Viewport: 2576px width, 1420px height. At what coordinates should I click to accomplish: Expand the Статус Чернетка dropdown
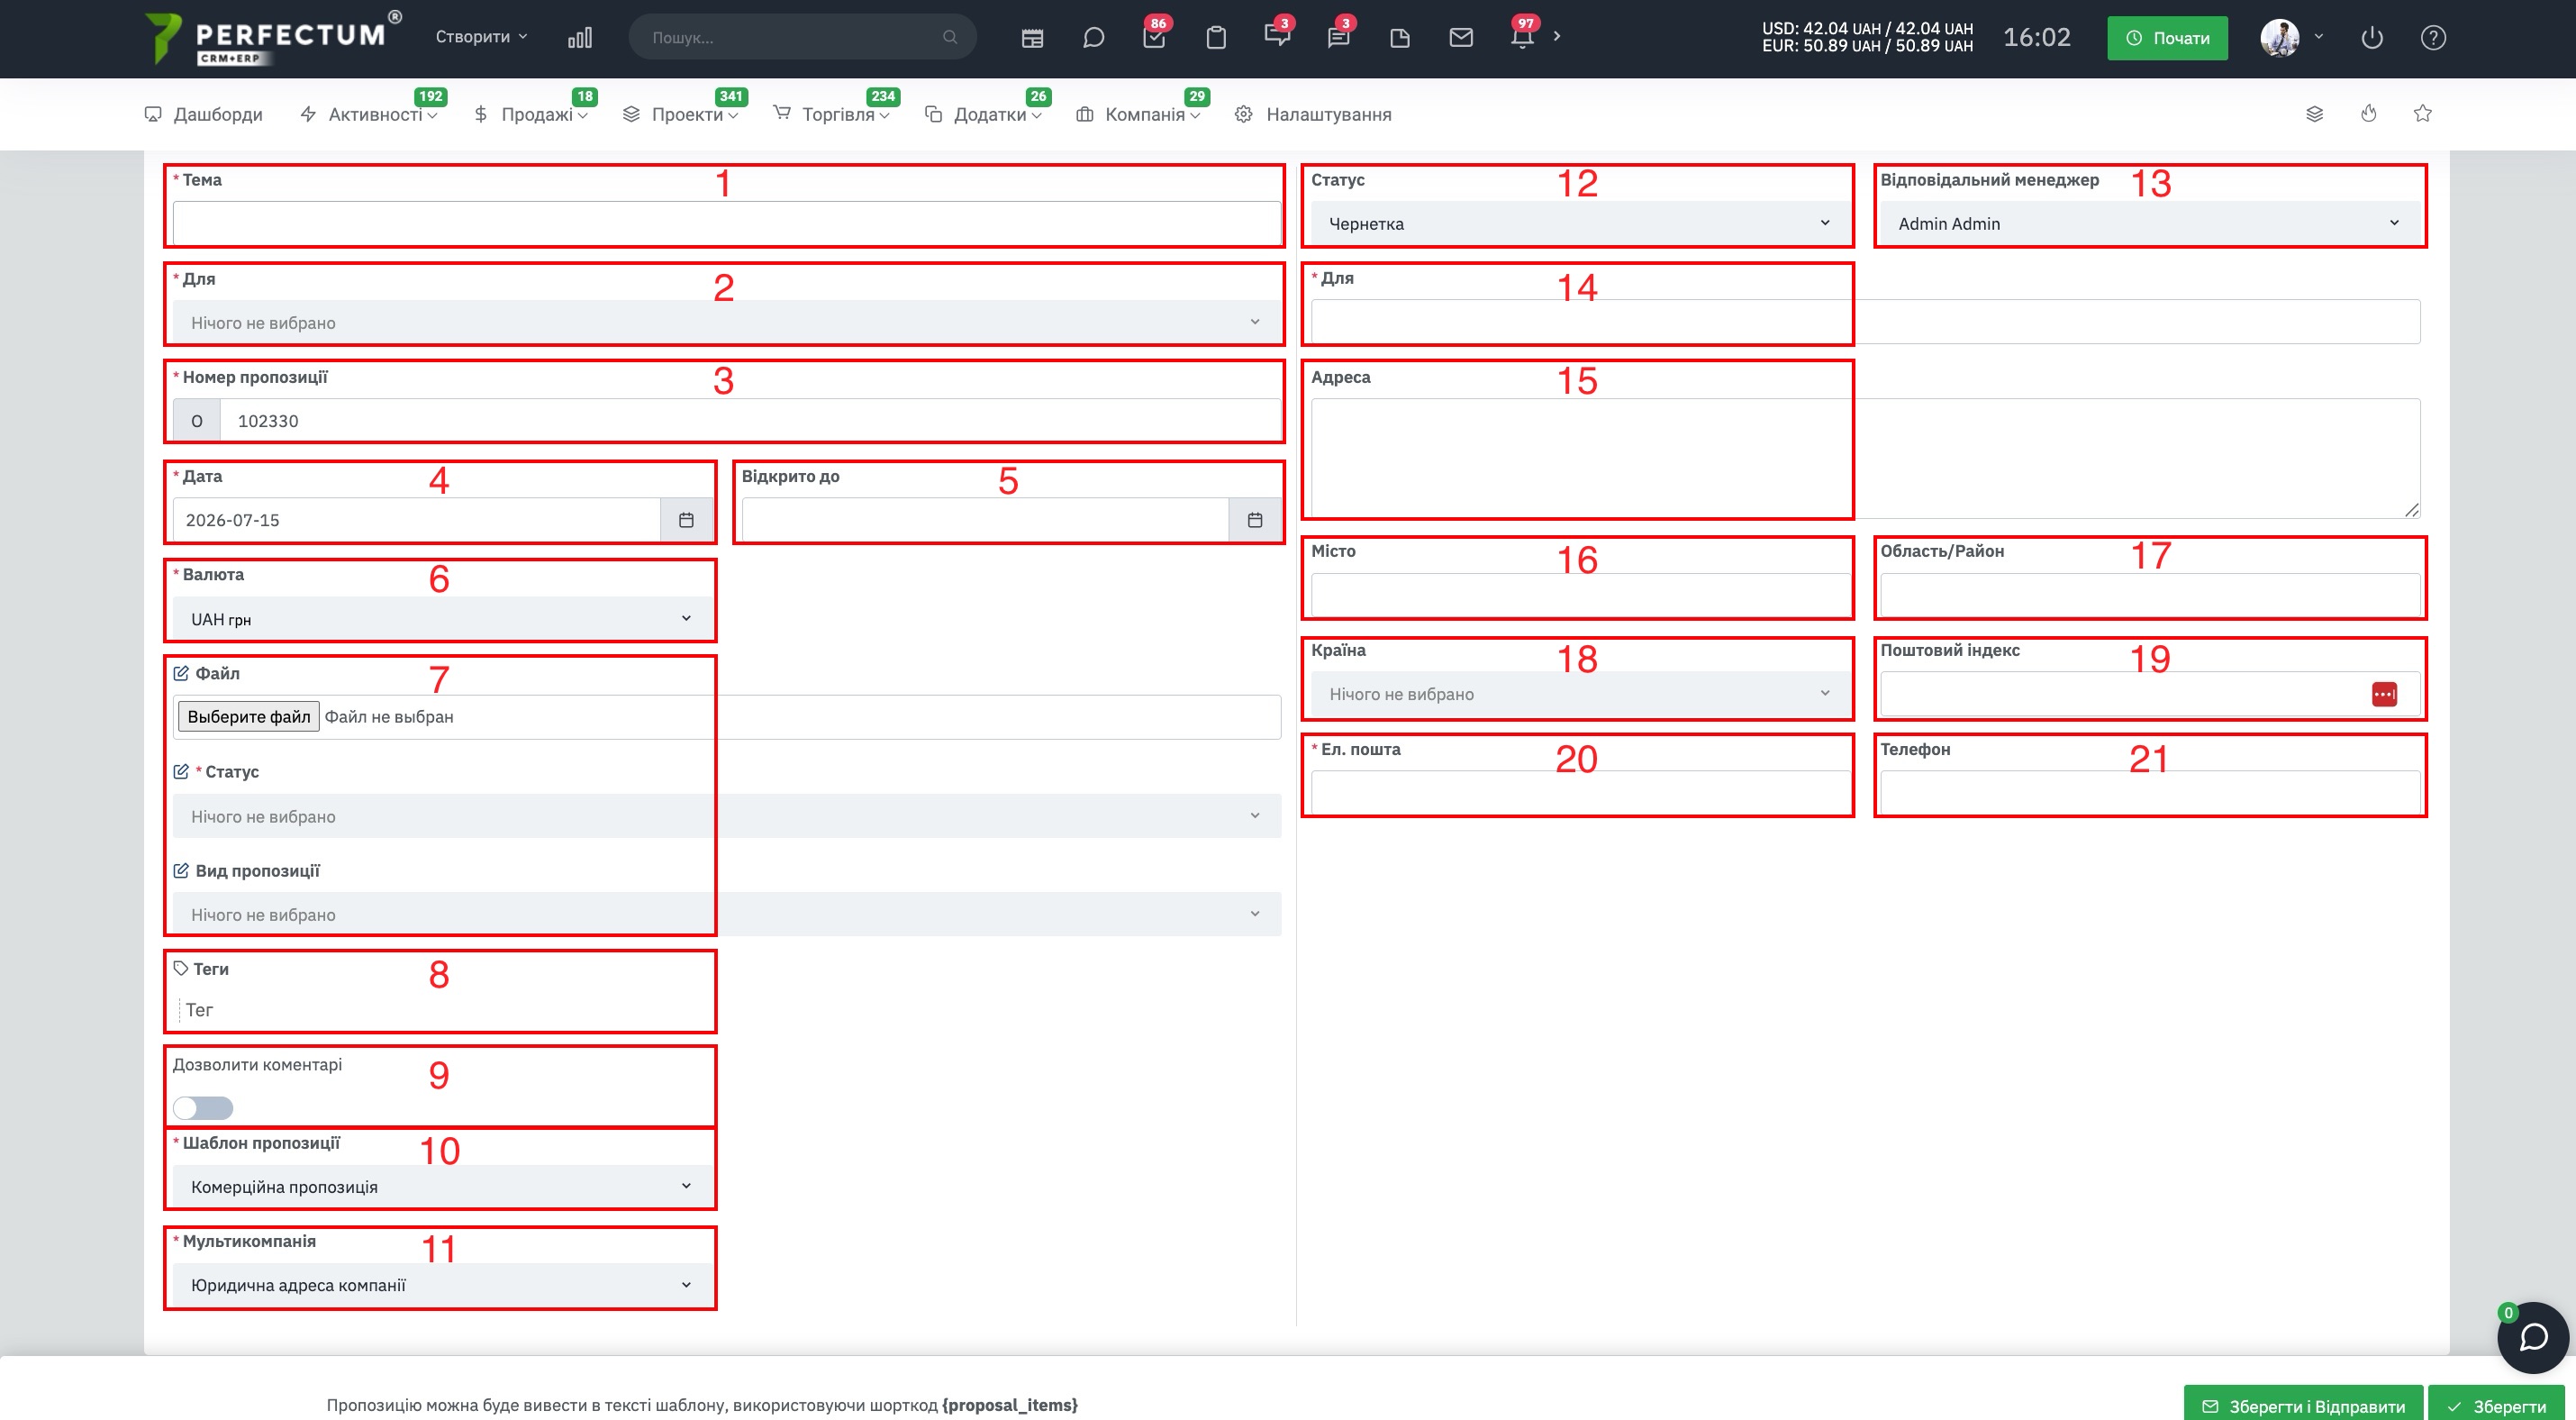[x=1579, y=223]
